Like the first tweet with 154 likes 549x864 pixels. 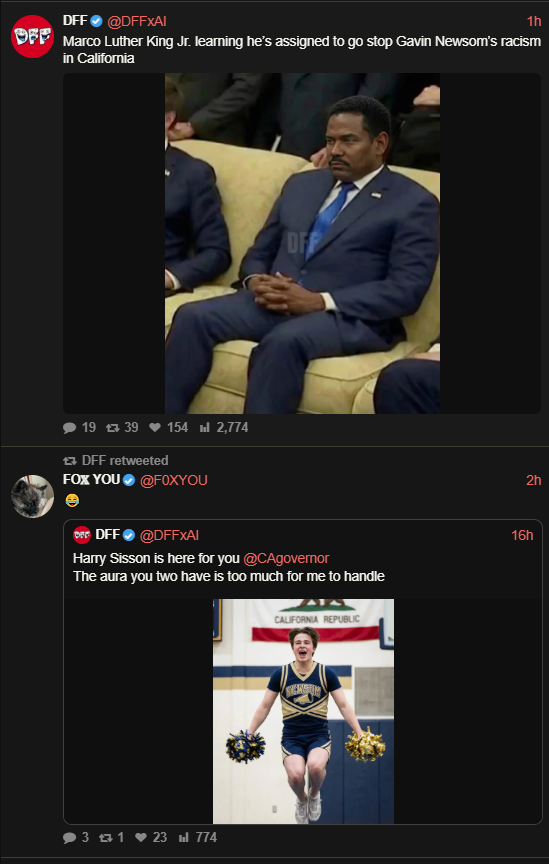pos(155,428)
